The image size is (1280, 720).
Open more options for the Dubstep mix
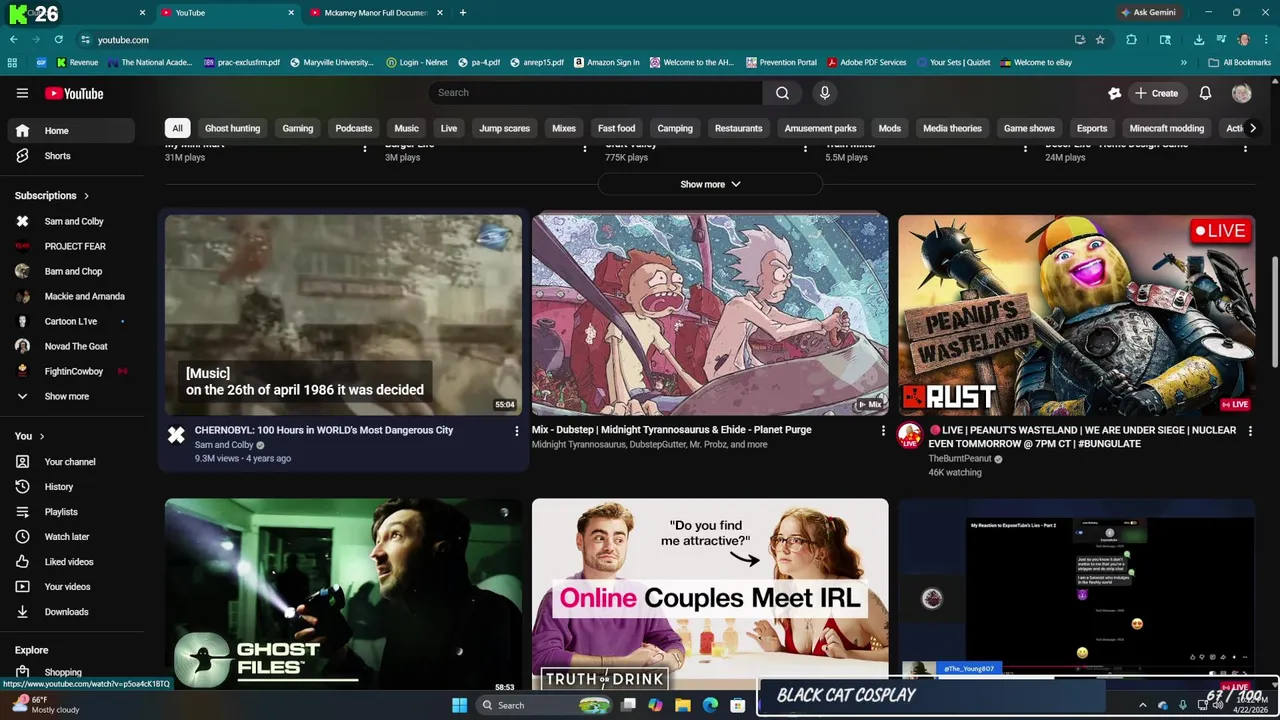[883, 431]
